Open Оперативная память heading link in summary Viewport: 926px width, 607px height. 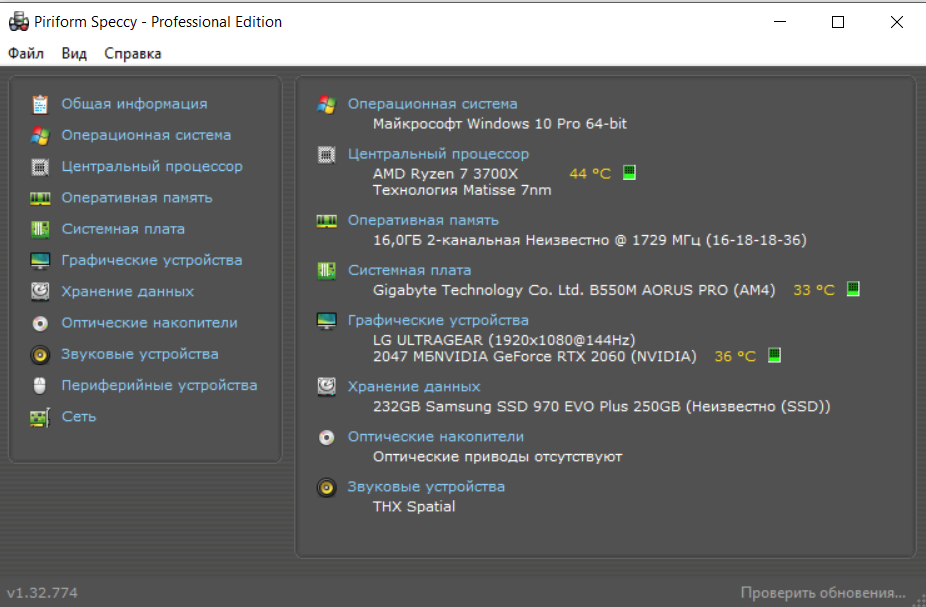pos(423,220)
